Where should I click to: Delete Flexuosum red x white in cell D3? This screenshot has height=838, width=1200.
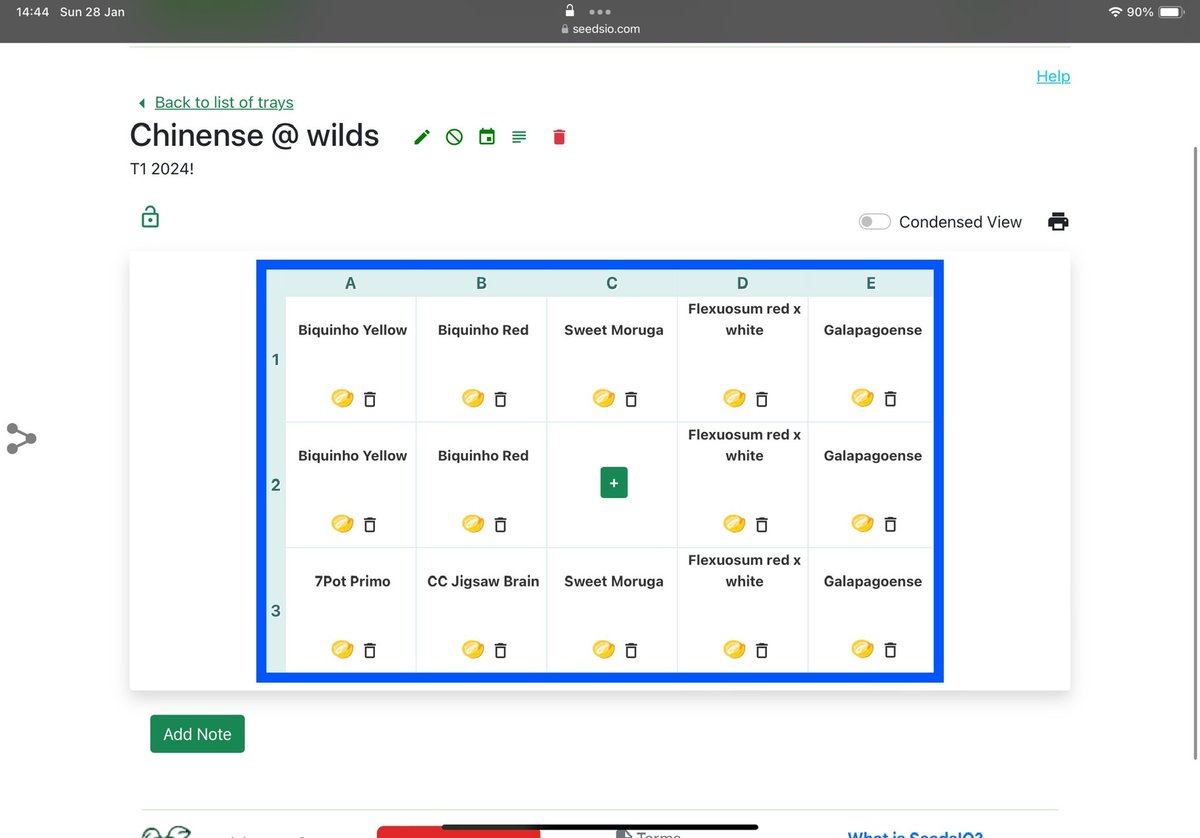click(x=762, y=650)
